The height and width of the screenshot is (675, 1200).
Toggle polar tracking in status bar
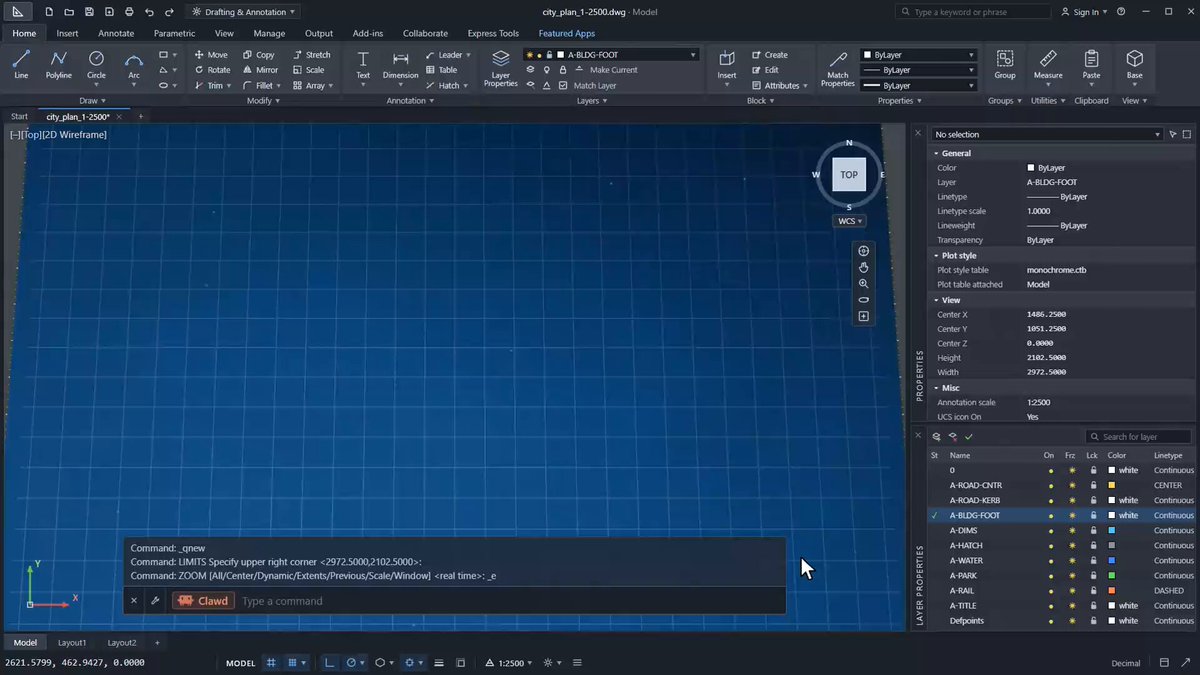pyautogui.click(x=351, y=663)
